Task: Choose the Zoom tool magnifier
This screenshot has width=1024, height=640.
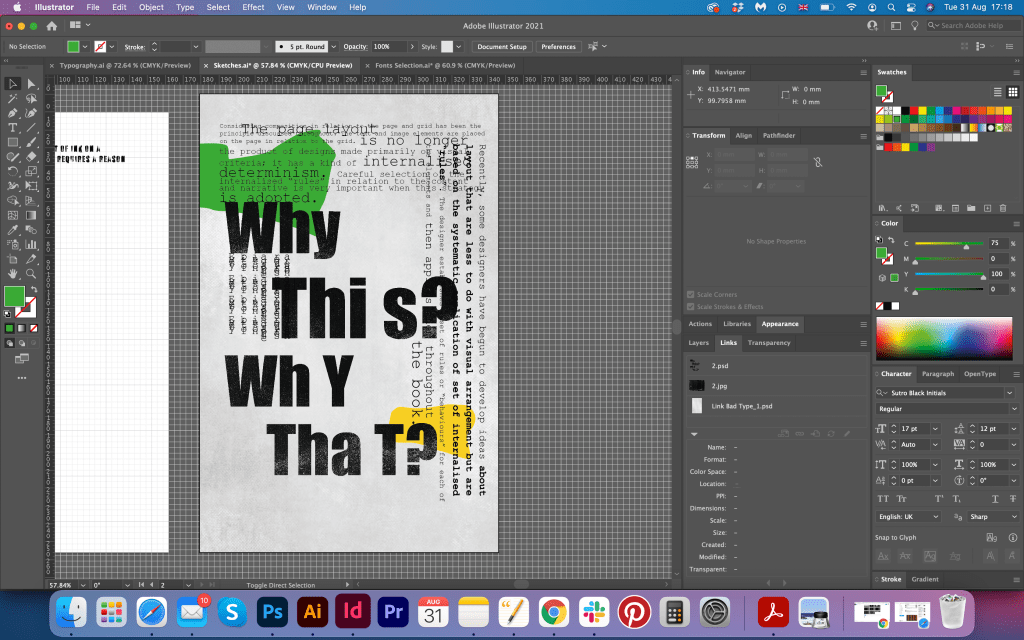Action: [x=31, y=272]
